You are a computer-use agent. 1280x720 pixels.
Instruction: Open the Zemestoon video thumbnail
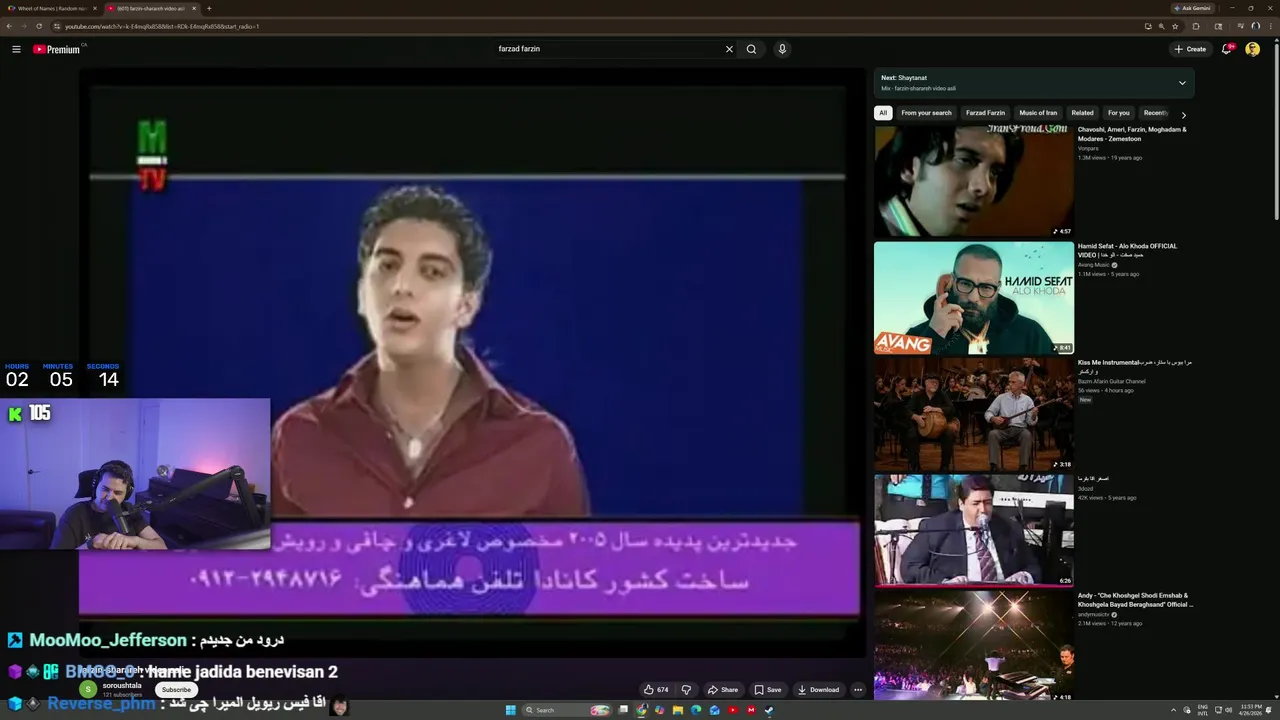tap(973, 181)
